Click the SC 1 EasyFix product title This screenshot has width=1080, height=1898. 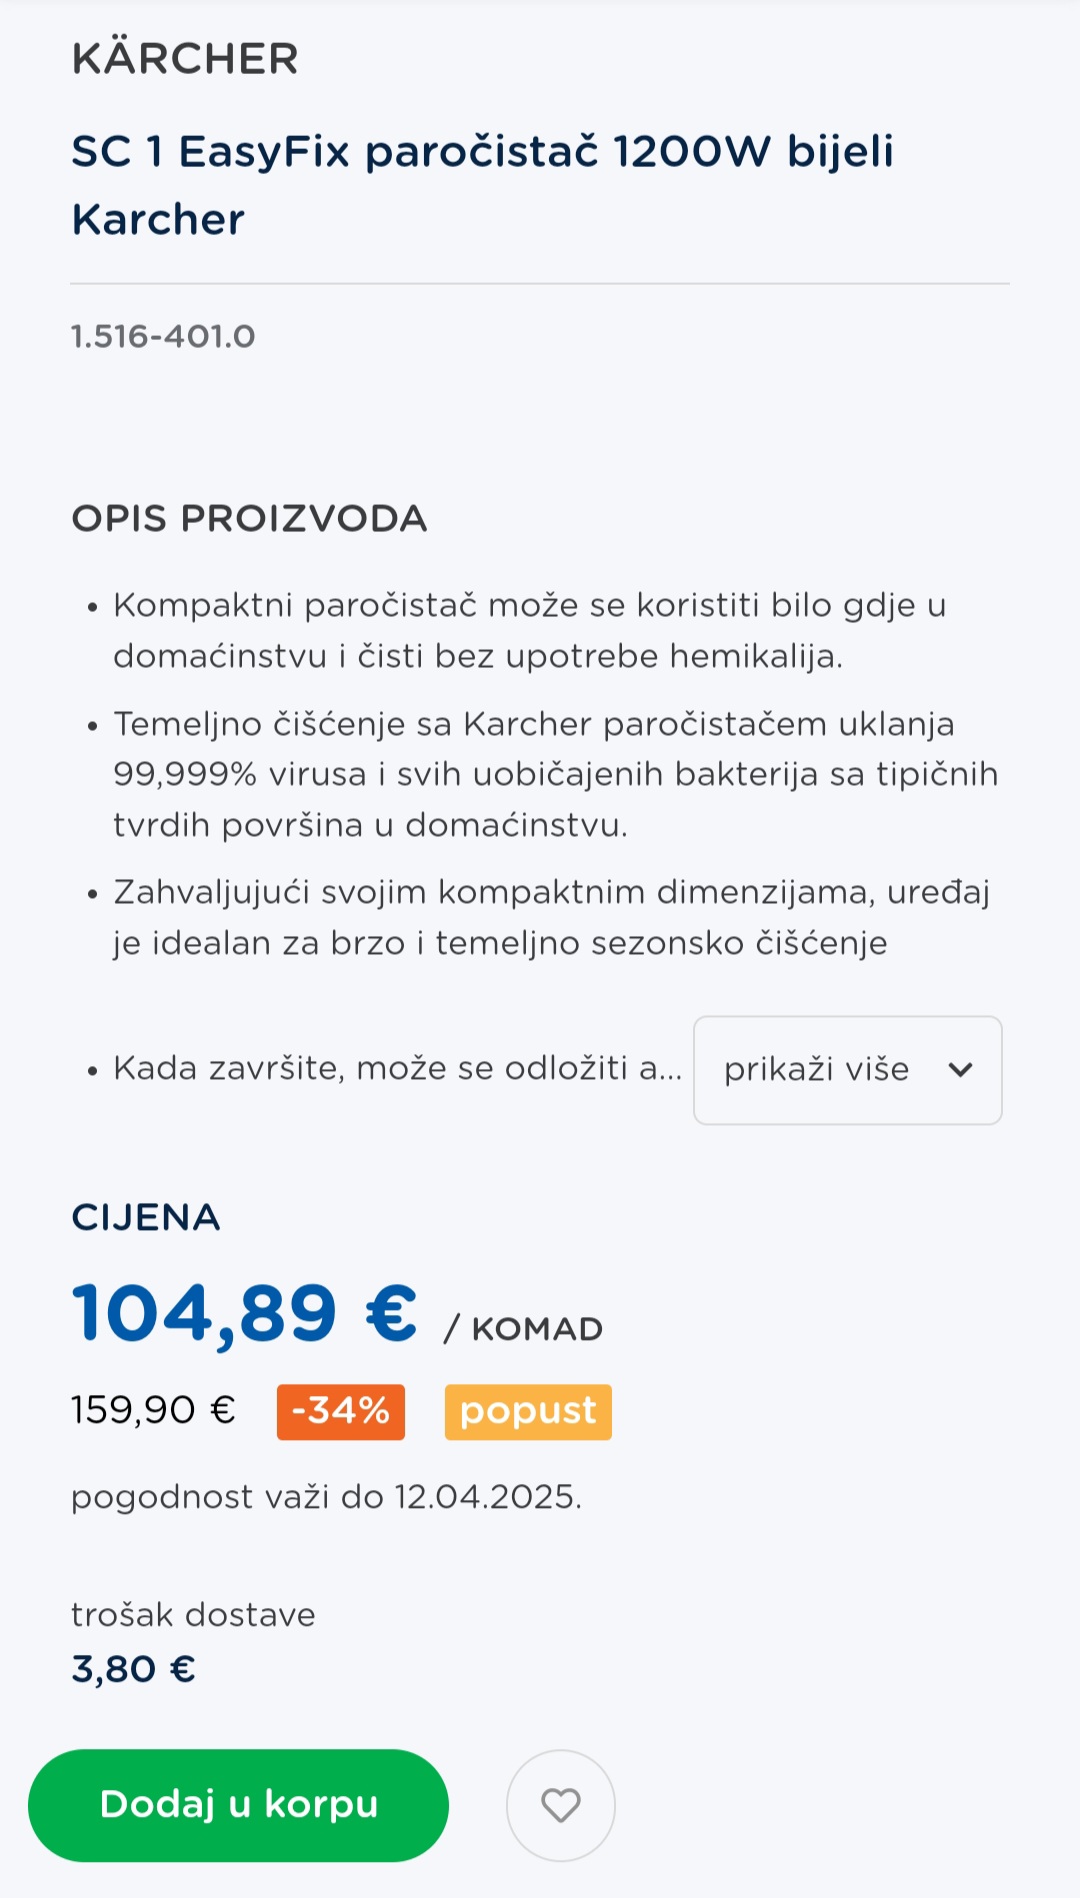[482, 185]
